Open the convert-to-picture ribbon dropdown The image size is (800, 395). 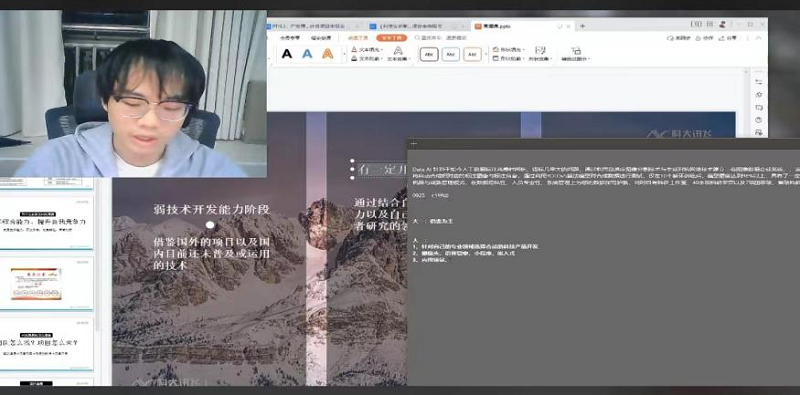(576, 54)
